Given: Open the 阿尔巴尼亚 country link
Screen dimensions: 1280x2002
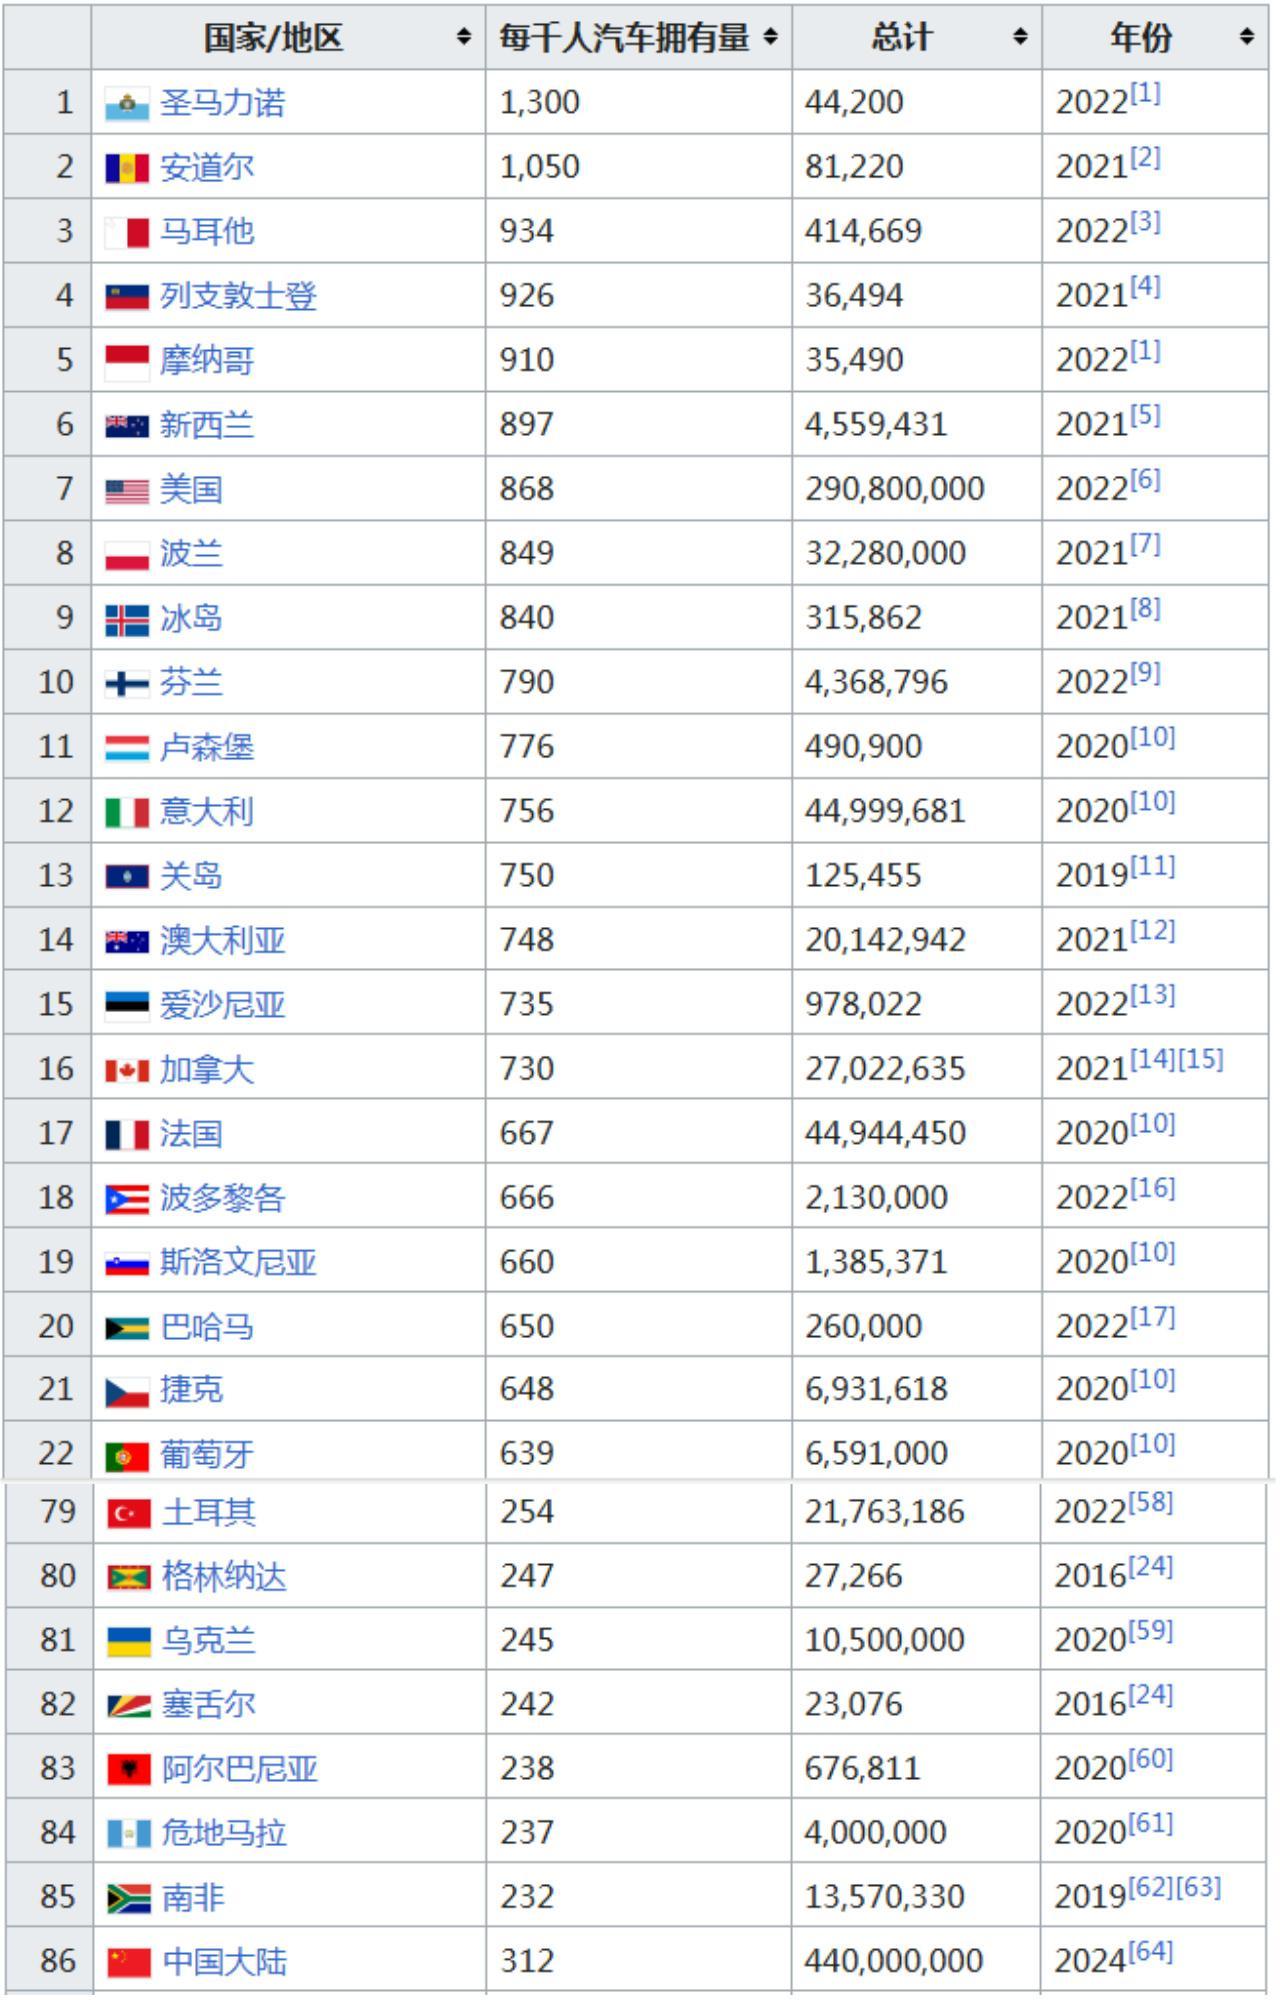Looking at the screenshot, I should pyautogui.click(x=240, y=1770).
